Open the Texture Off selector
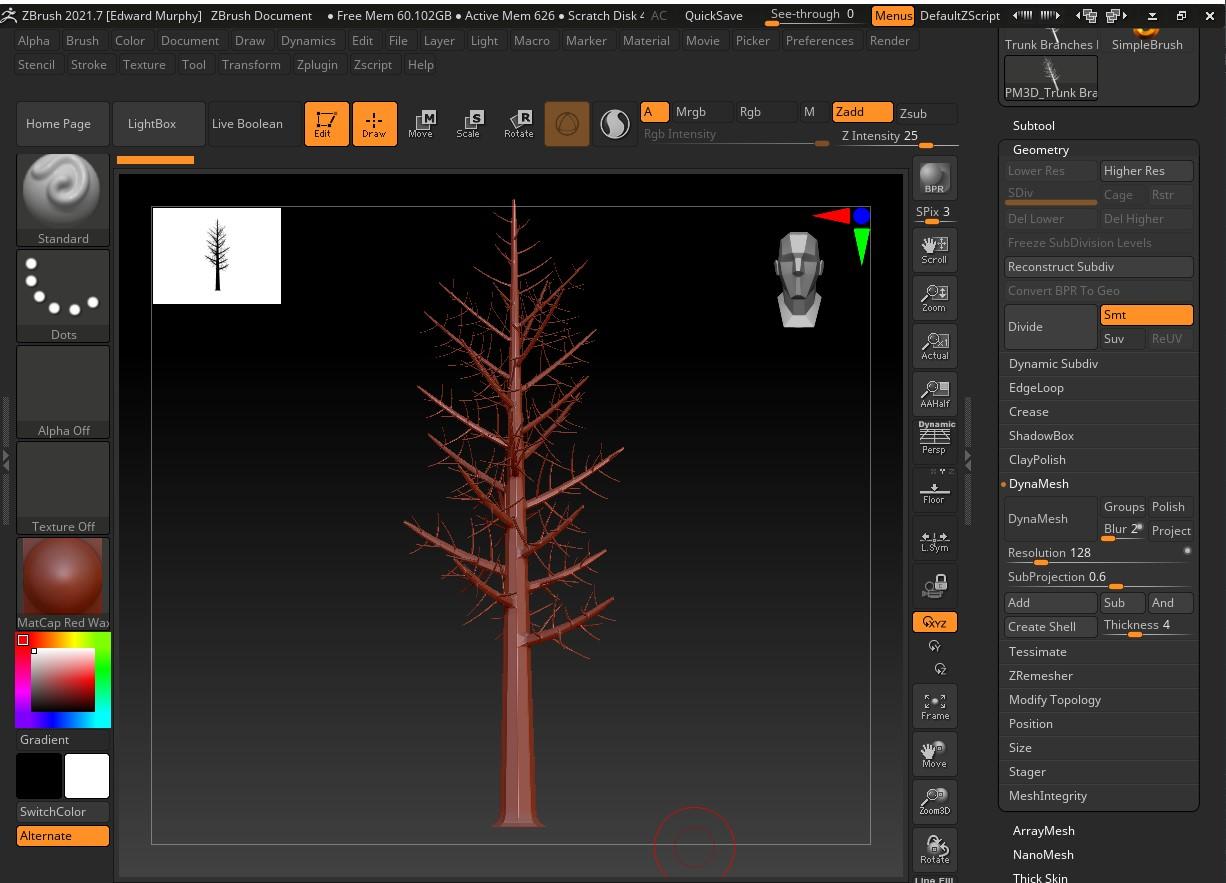This screenshot has width=1226, height=883. click(63, 488)
